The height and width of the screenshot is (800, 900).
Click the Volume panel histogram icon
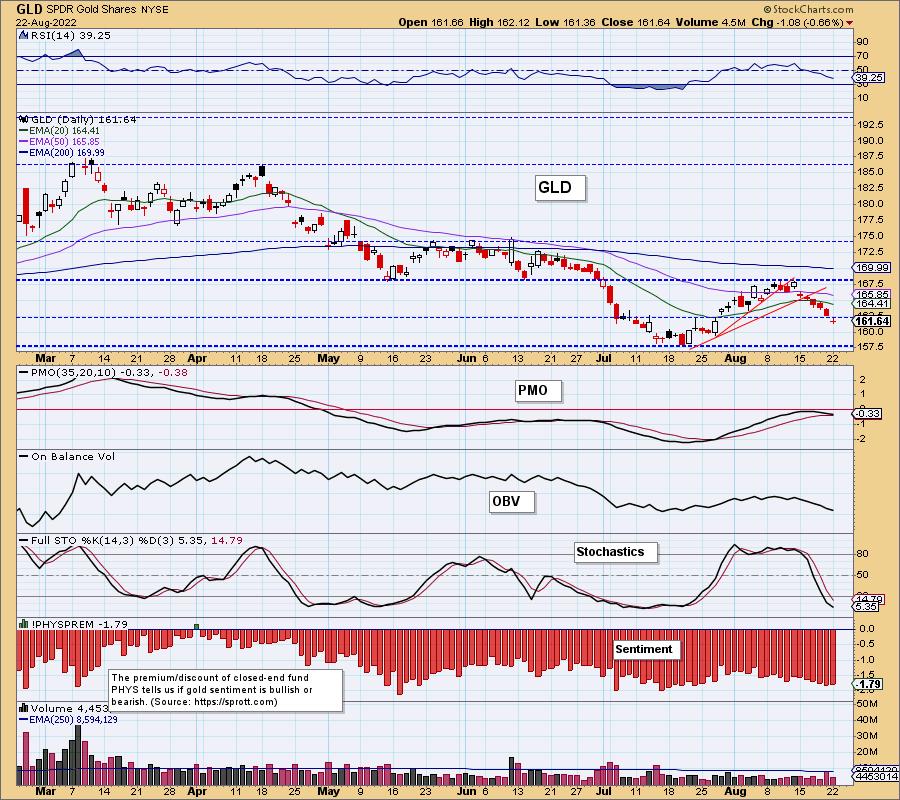pyautogui.click(x=24, y=708)
